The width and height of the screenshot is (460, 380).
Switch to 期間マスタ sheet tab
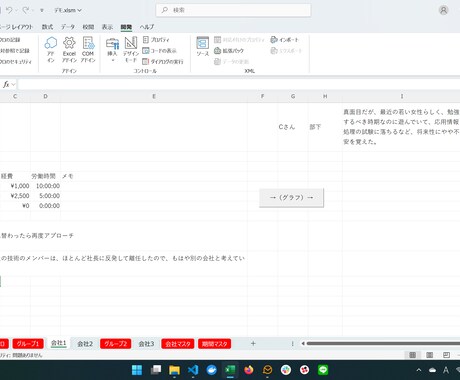pyautogui.click(x=214, y=344)
